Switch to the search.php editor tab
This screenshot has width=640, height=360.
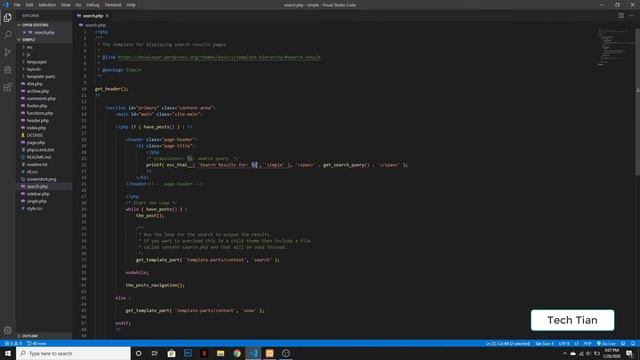coord(93,16)
